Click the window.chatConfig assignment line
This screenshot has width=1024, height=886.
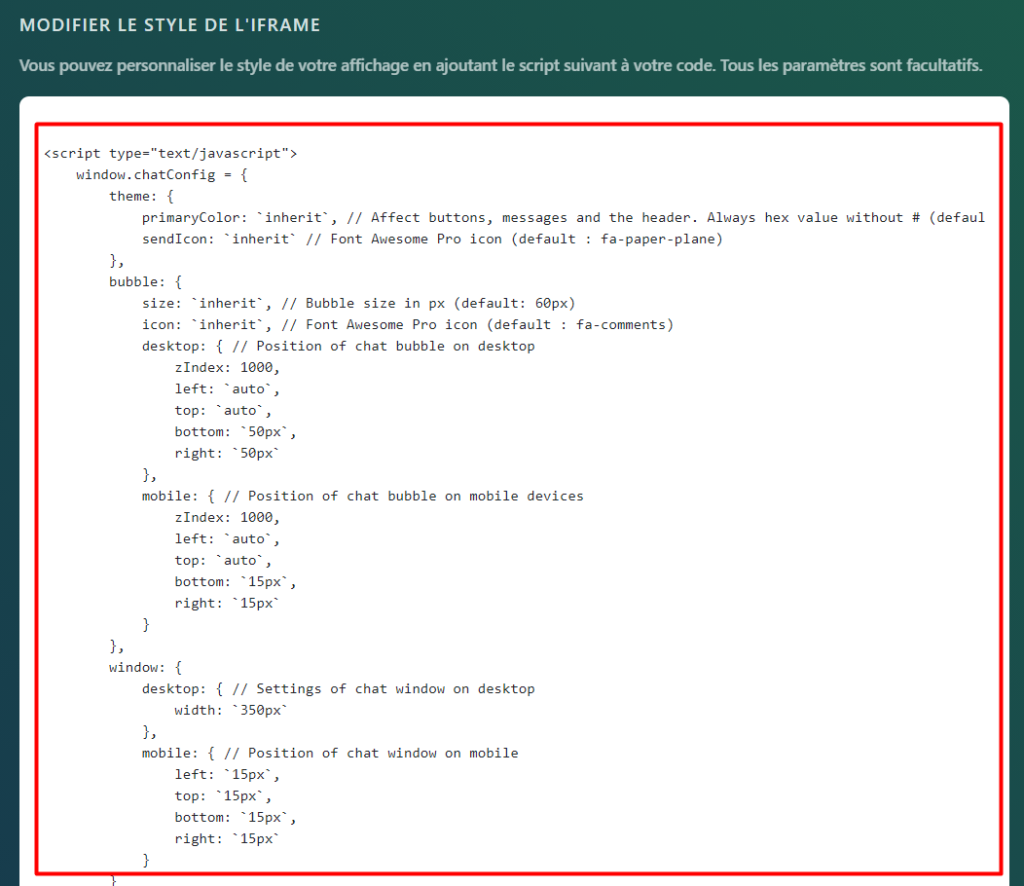(x=162, y=175)
